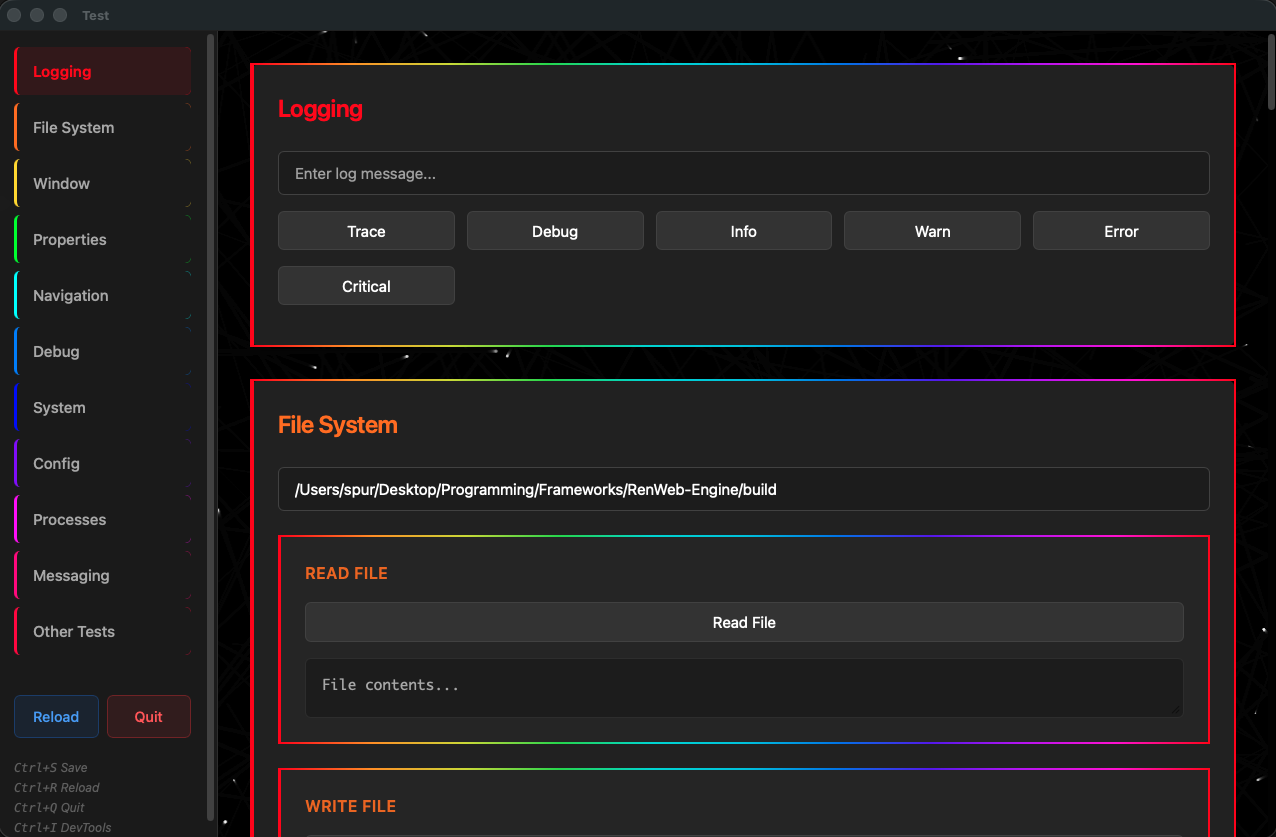Viewport: 1276px width, 837px height.
Task: Send an Info log message
Action: coord(743,231)
